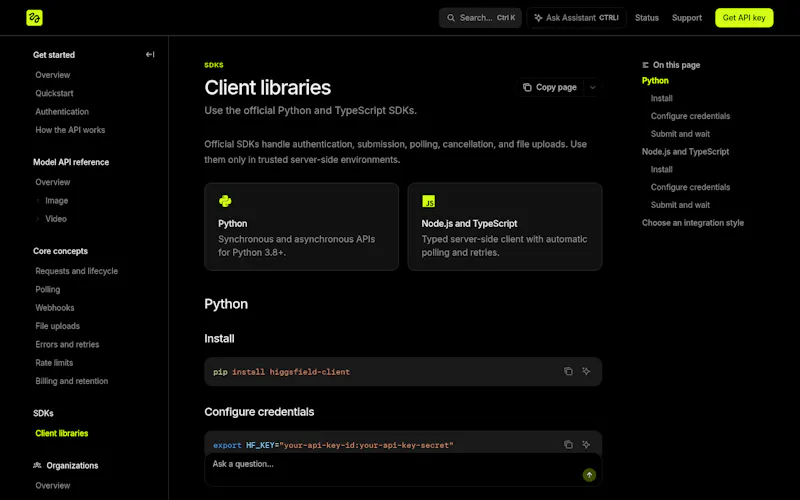Image resolution: width=800 pixels, height=500 pixels.
Task: Click the Configure credentials heading
Action: 259,412
